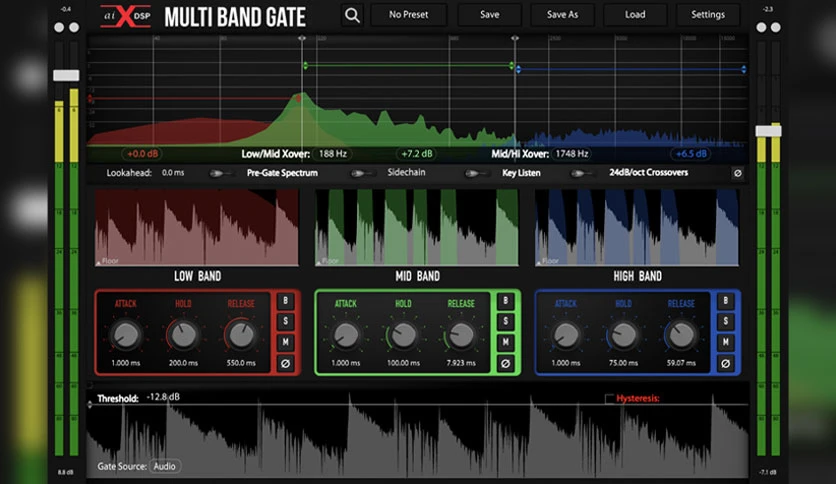Mute the mid band with M button
The image size is (836, 484).
[x=505, y=342]
